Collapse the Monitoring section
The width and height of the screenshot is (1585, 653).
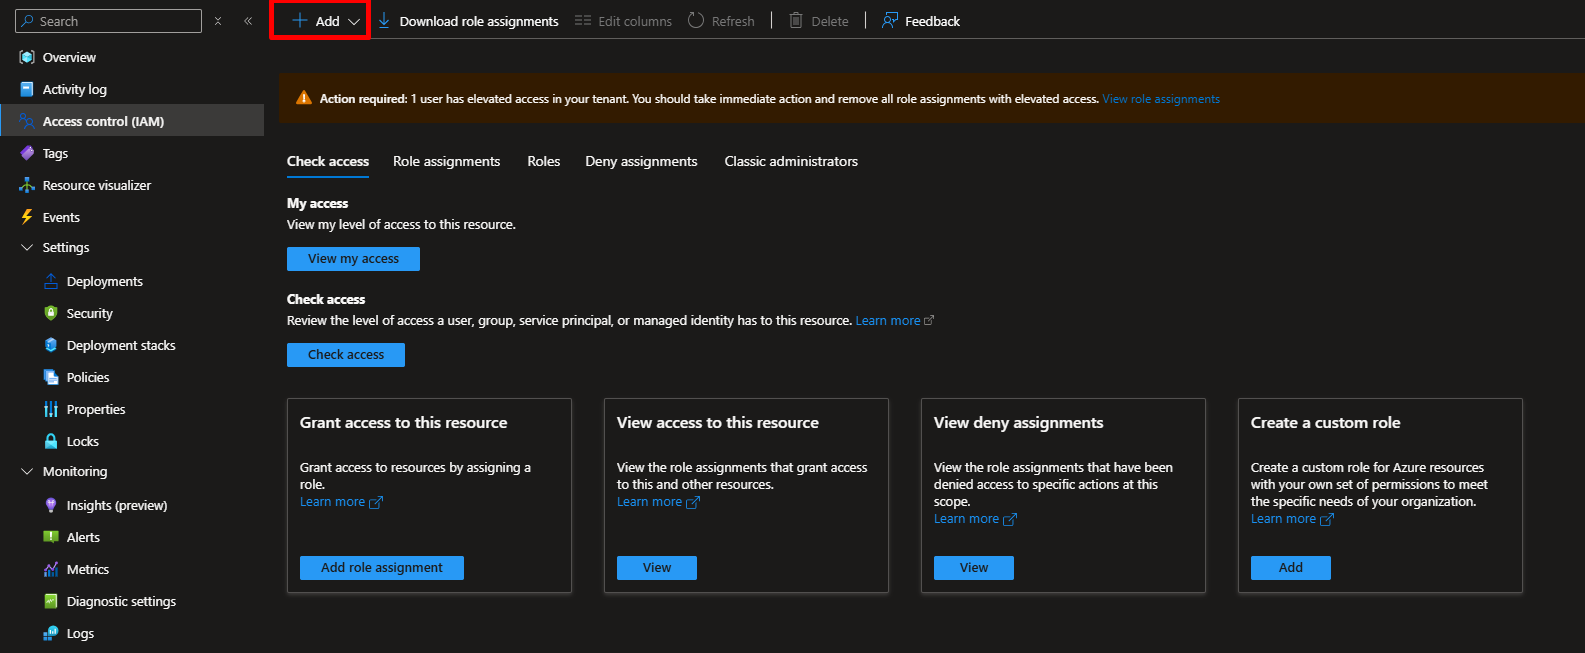coord(27,471)
